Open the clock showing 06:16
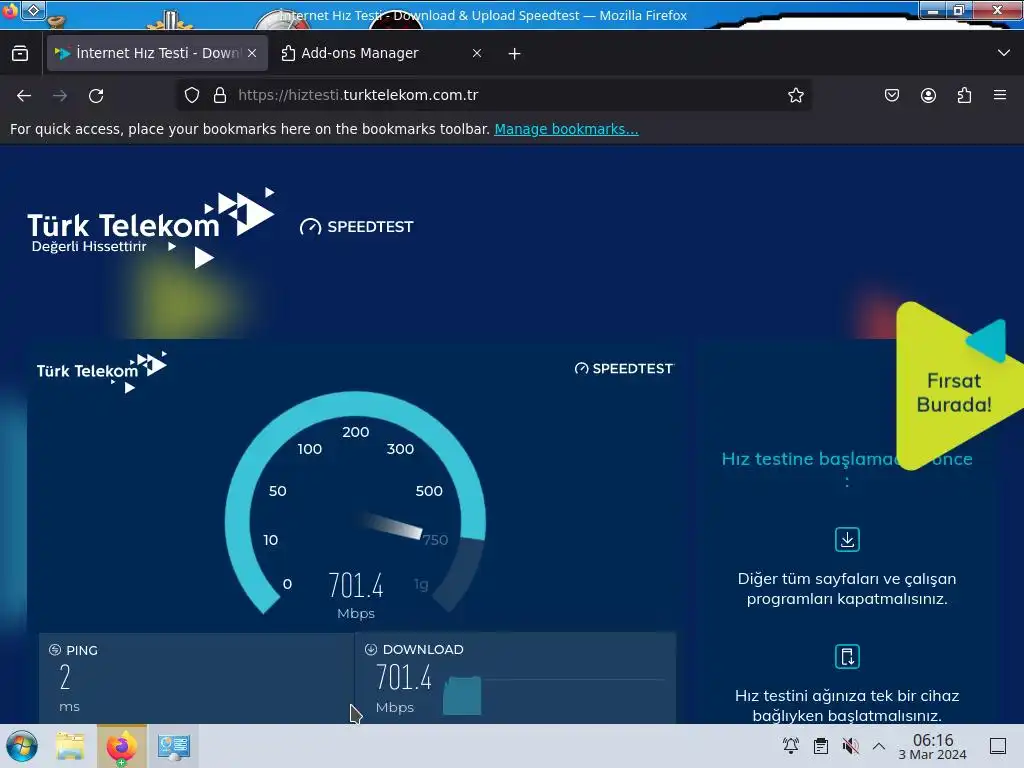 (933, 746)
